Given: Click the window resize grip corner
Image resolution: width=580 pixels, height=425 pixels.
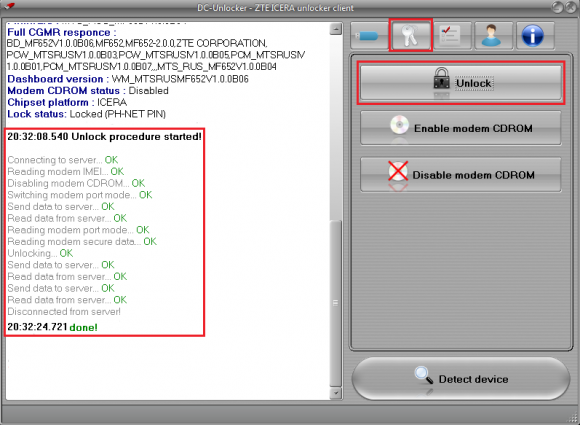Looking at the screenshot, I should 573,418.
